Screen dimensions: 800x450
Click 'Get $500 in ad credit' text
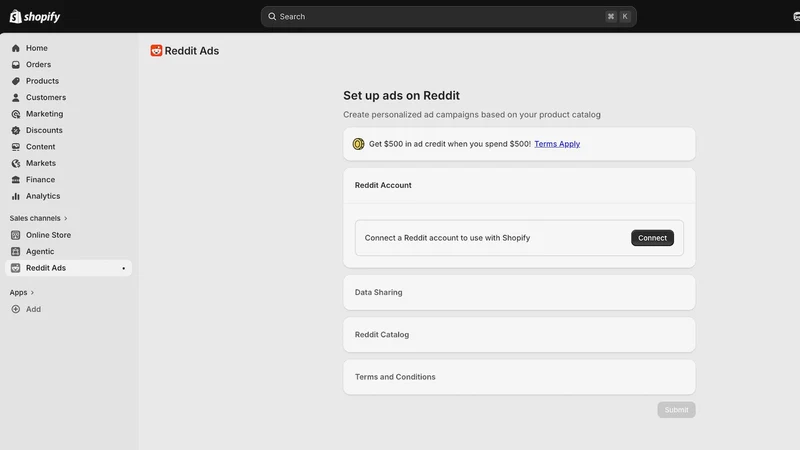click(x=450, y=144)
